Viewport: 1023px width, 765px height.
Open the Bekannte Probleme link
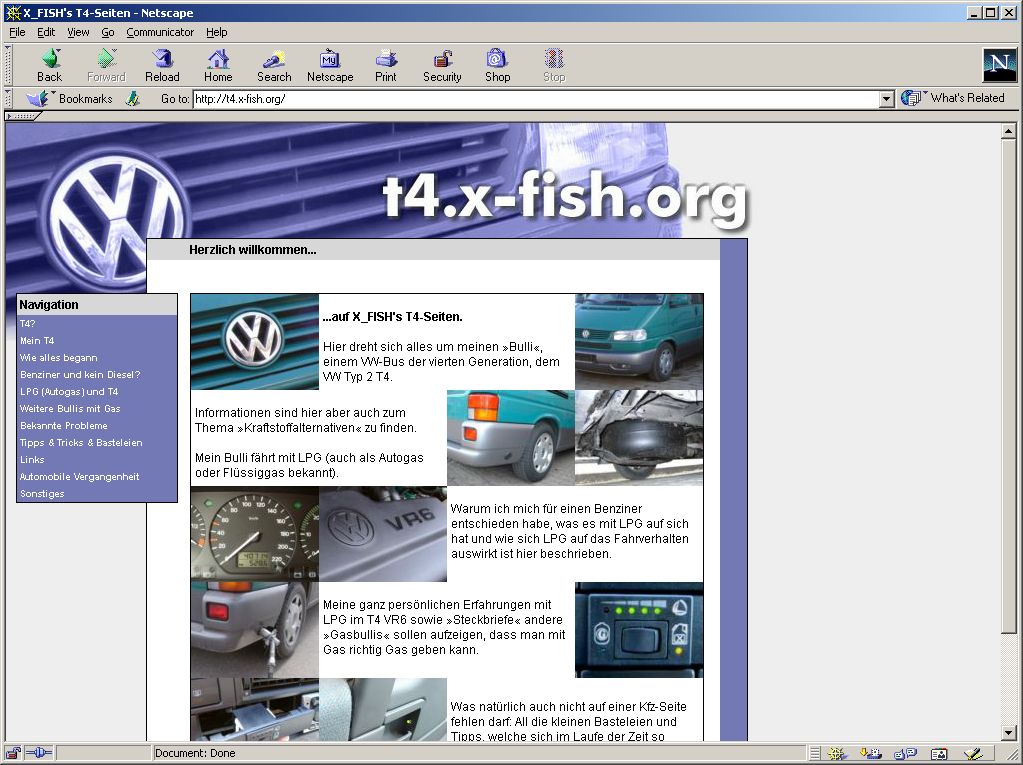point(64,425)
